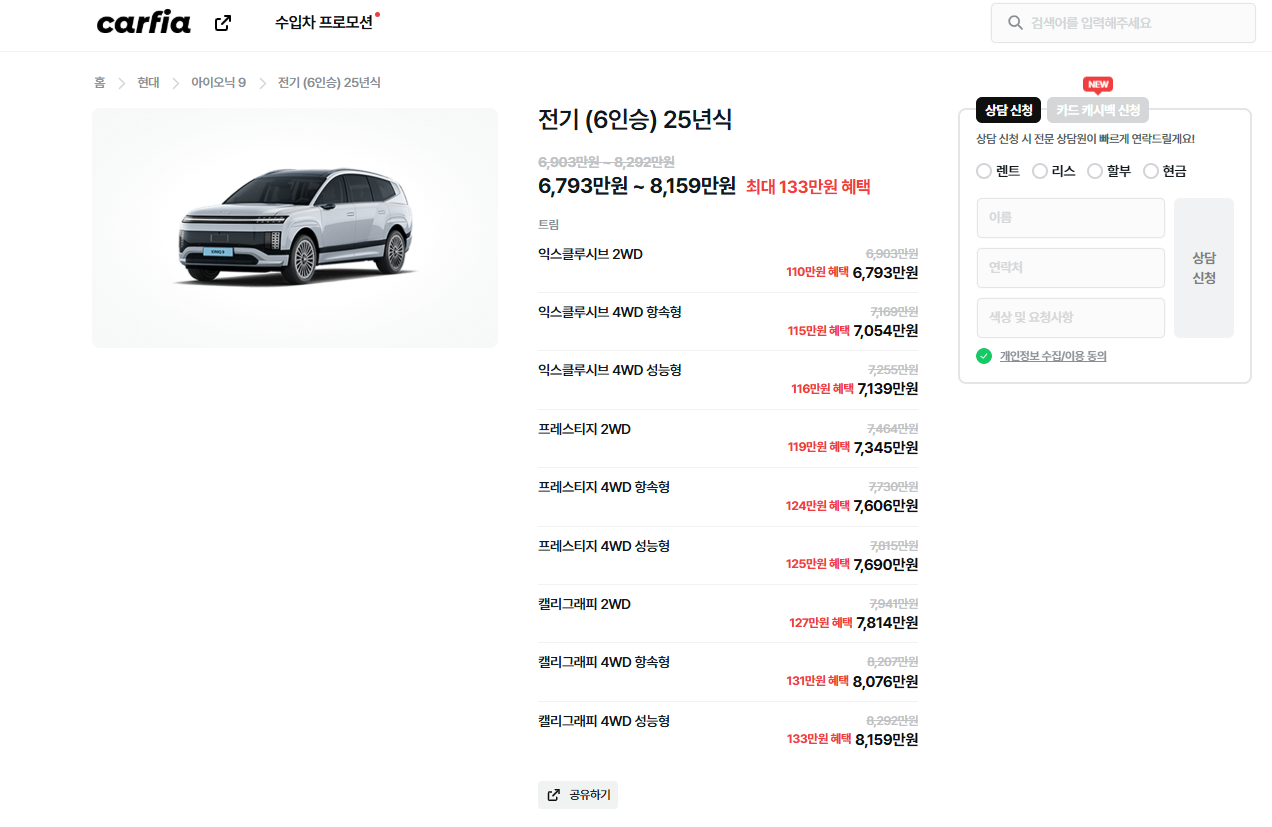Switch to the 카드 캐시백 신청 tab
Viewport: 1272px width, 827px height.
pyautogui.click(x=1098, y=110)
